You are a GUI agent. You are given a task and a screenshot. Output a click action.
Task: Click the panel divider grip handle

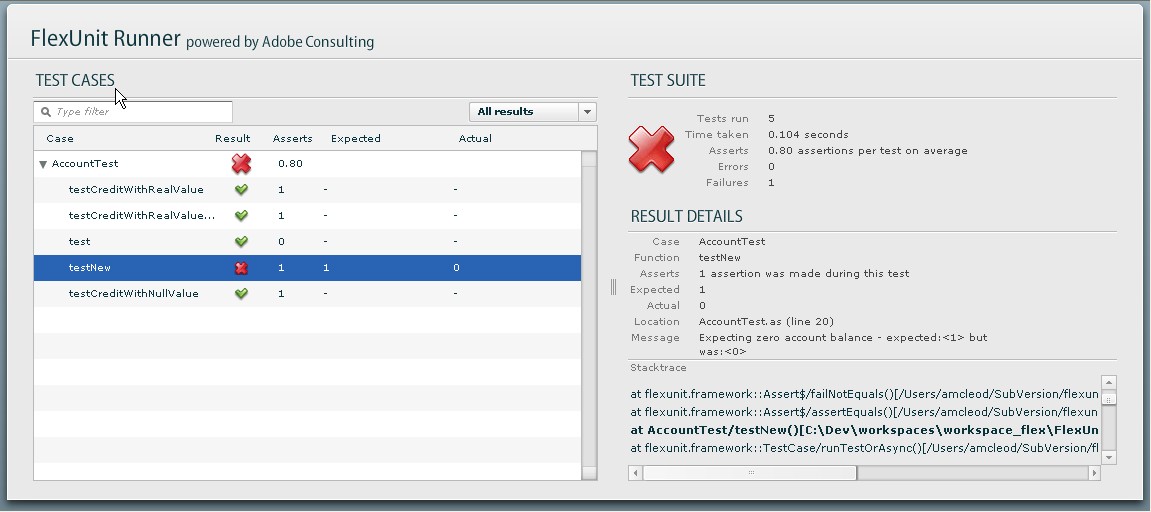pos(614,287)
